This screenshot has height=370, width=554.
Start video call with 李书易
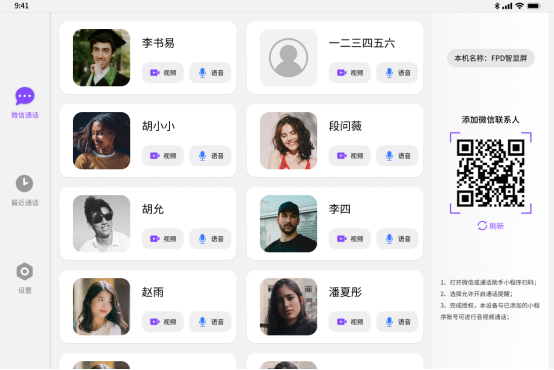click(x=163, y=73)
